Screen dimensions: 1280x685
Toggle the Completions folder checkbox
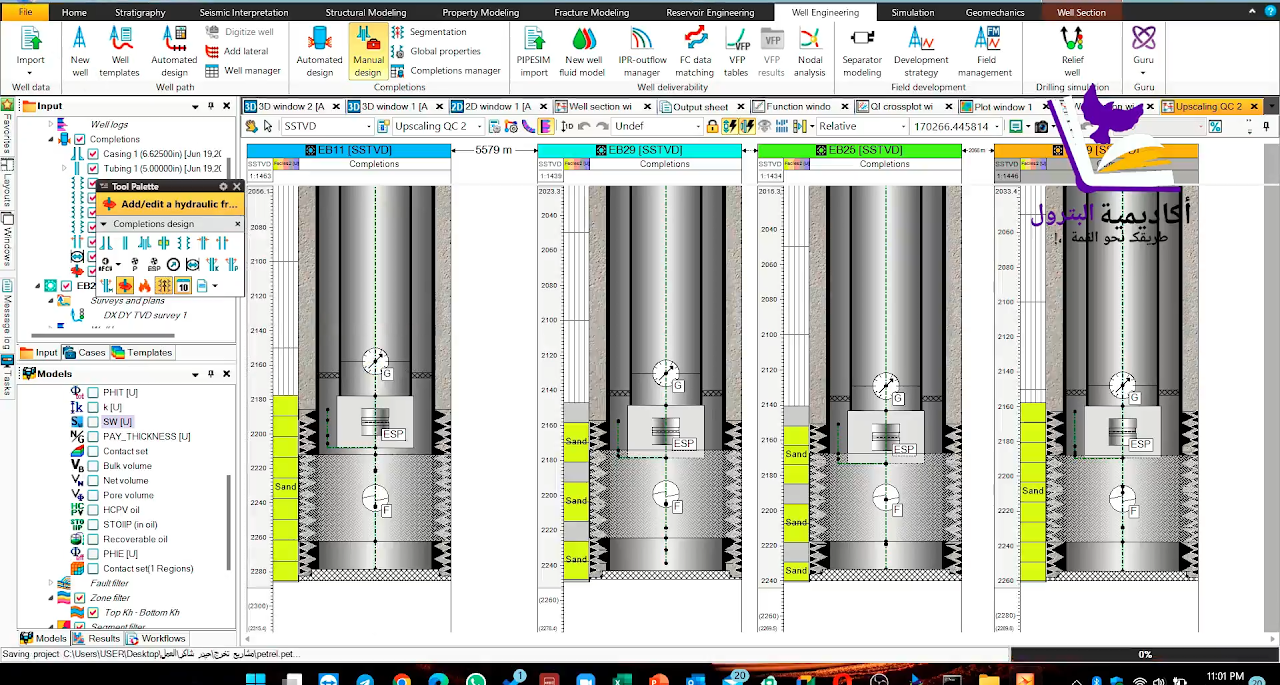click(80, 139)
